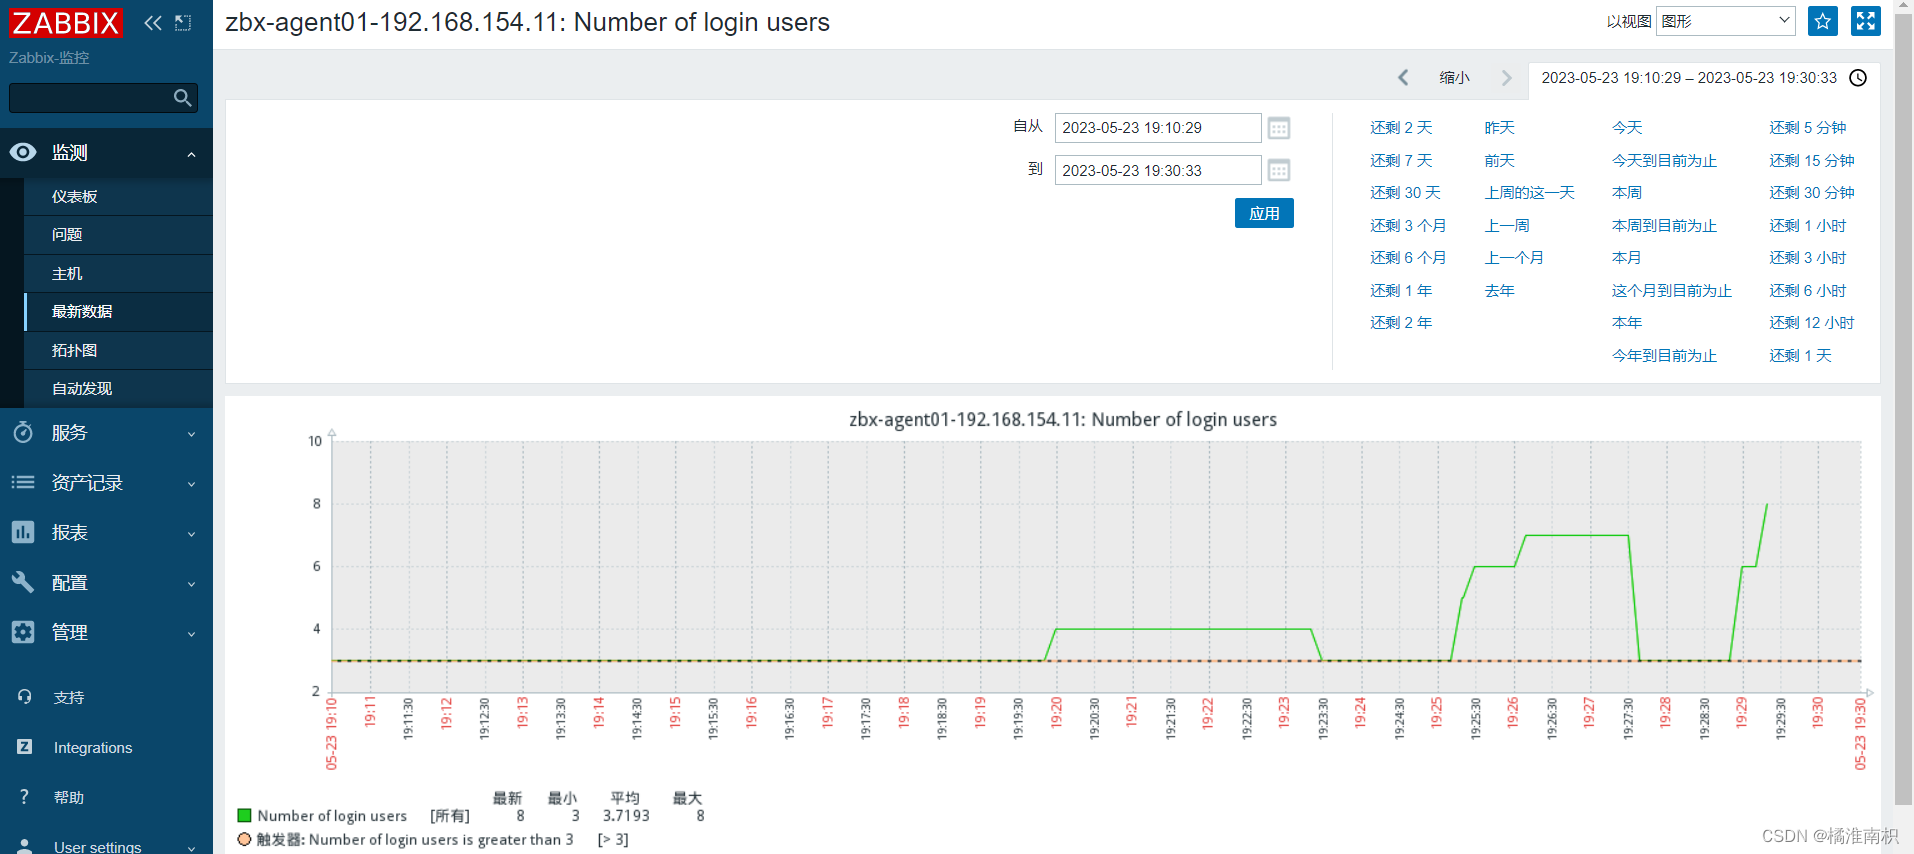
Task: Click the inventory list icon
Action: click(23, 482)
